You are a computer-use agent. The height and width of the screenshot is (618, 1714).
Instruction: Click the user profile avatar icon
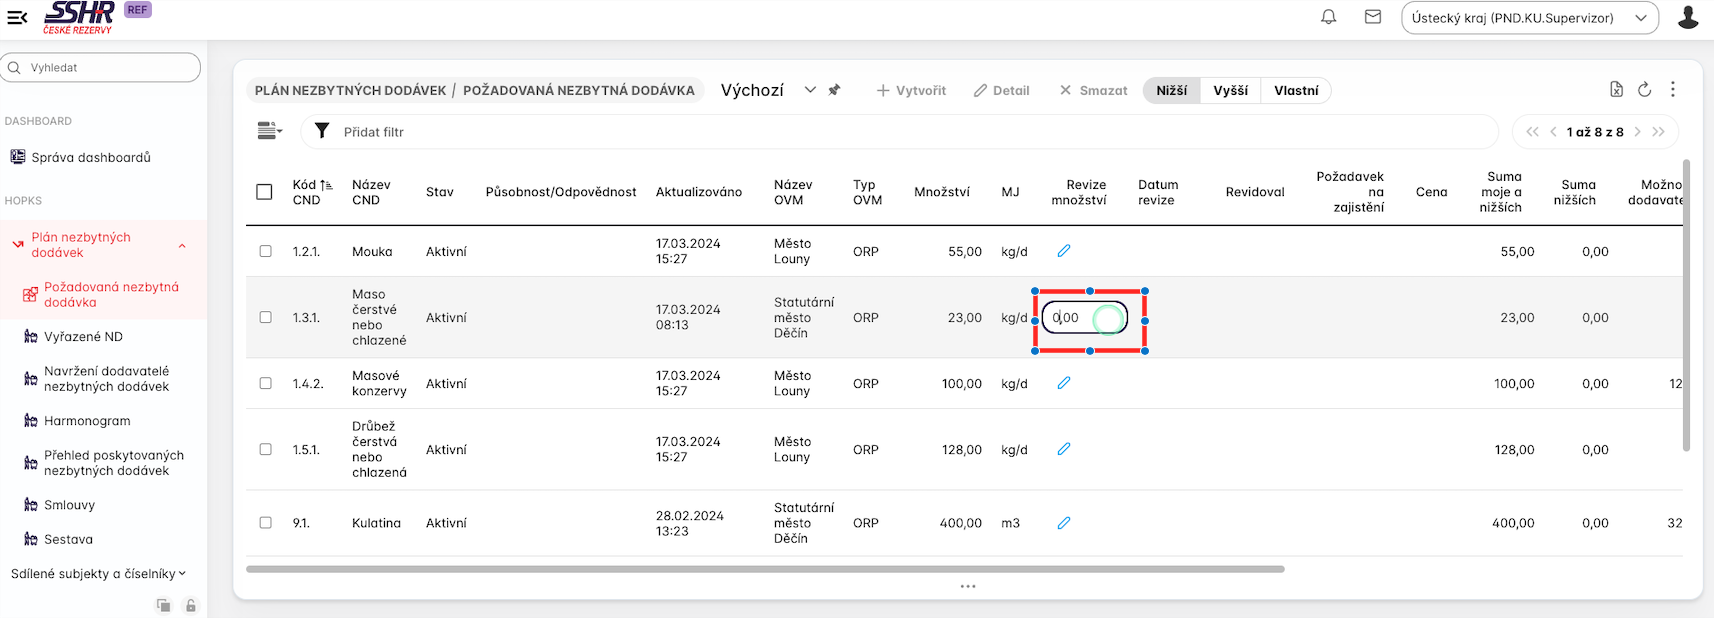1688,17
